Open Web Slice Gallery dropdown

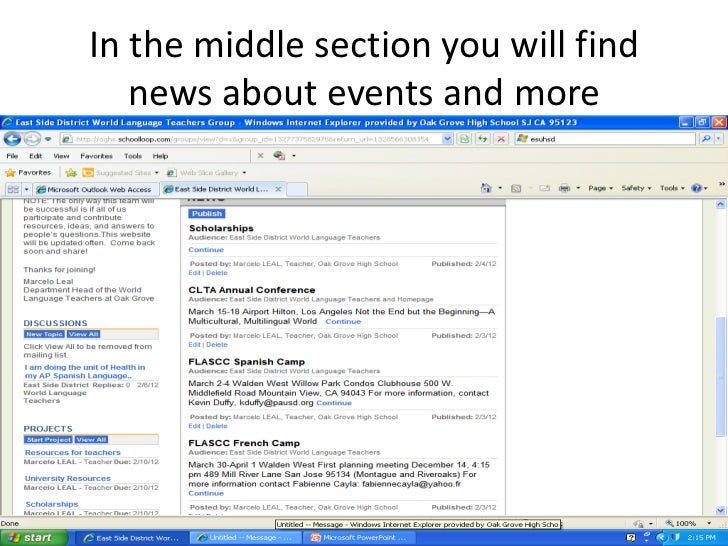point(206,173)
